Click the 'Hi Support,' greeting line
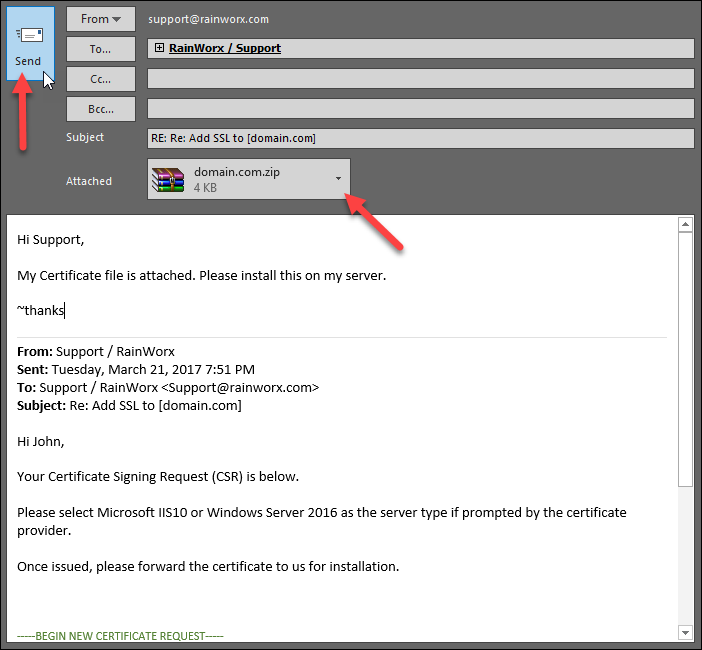The width and height of the screenshot is (702, 650). point(51,240)
